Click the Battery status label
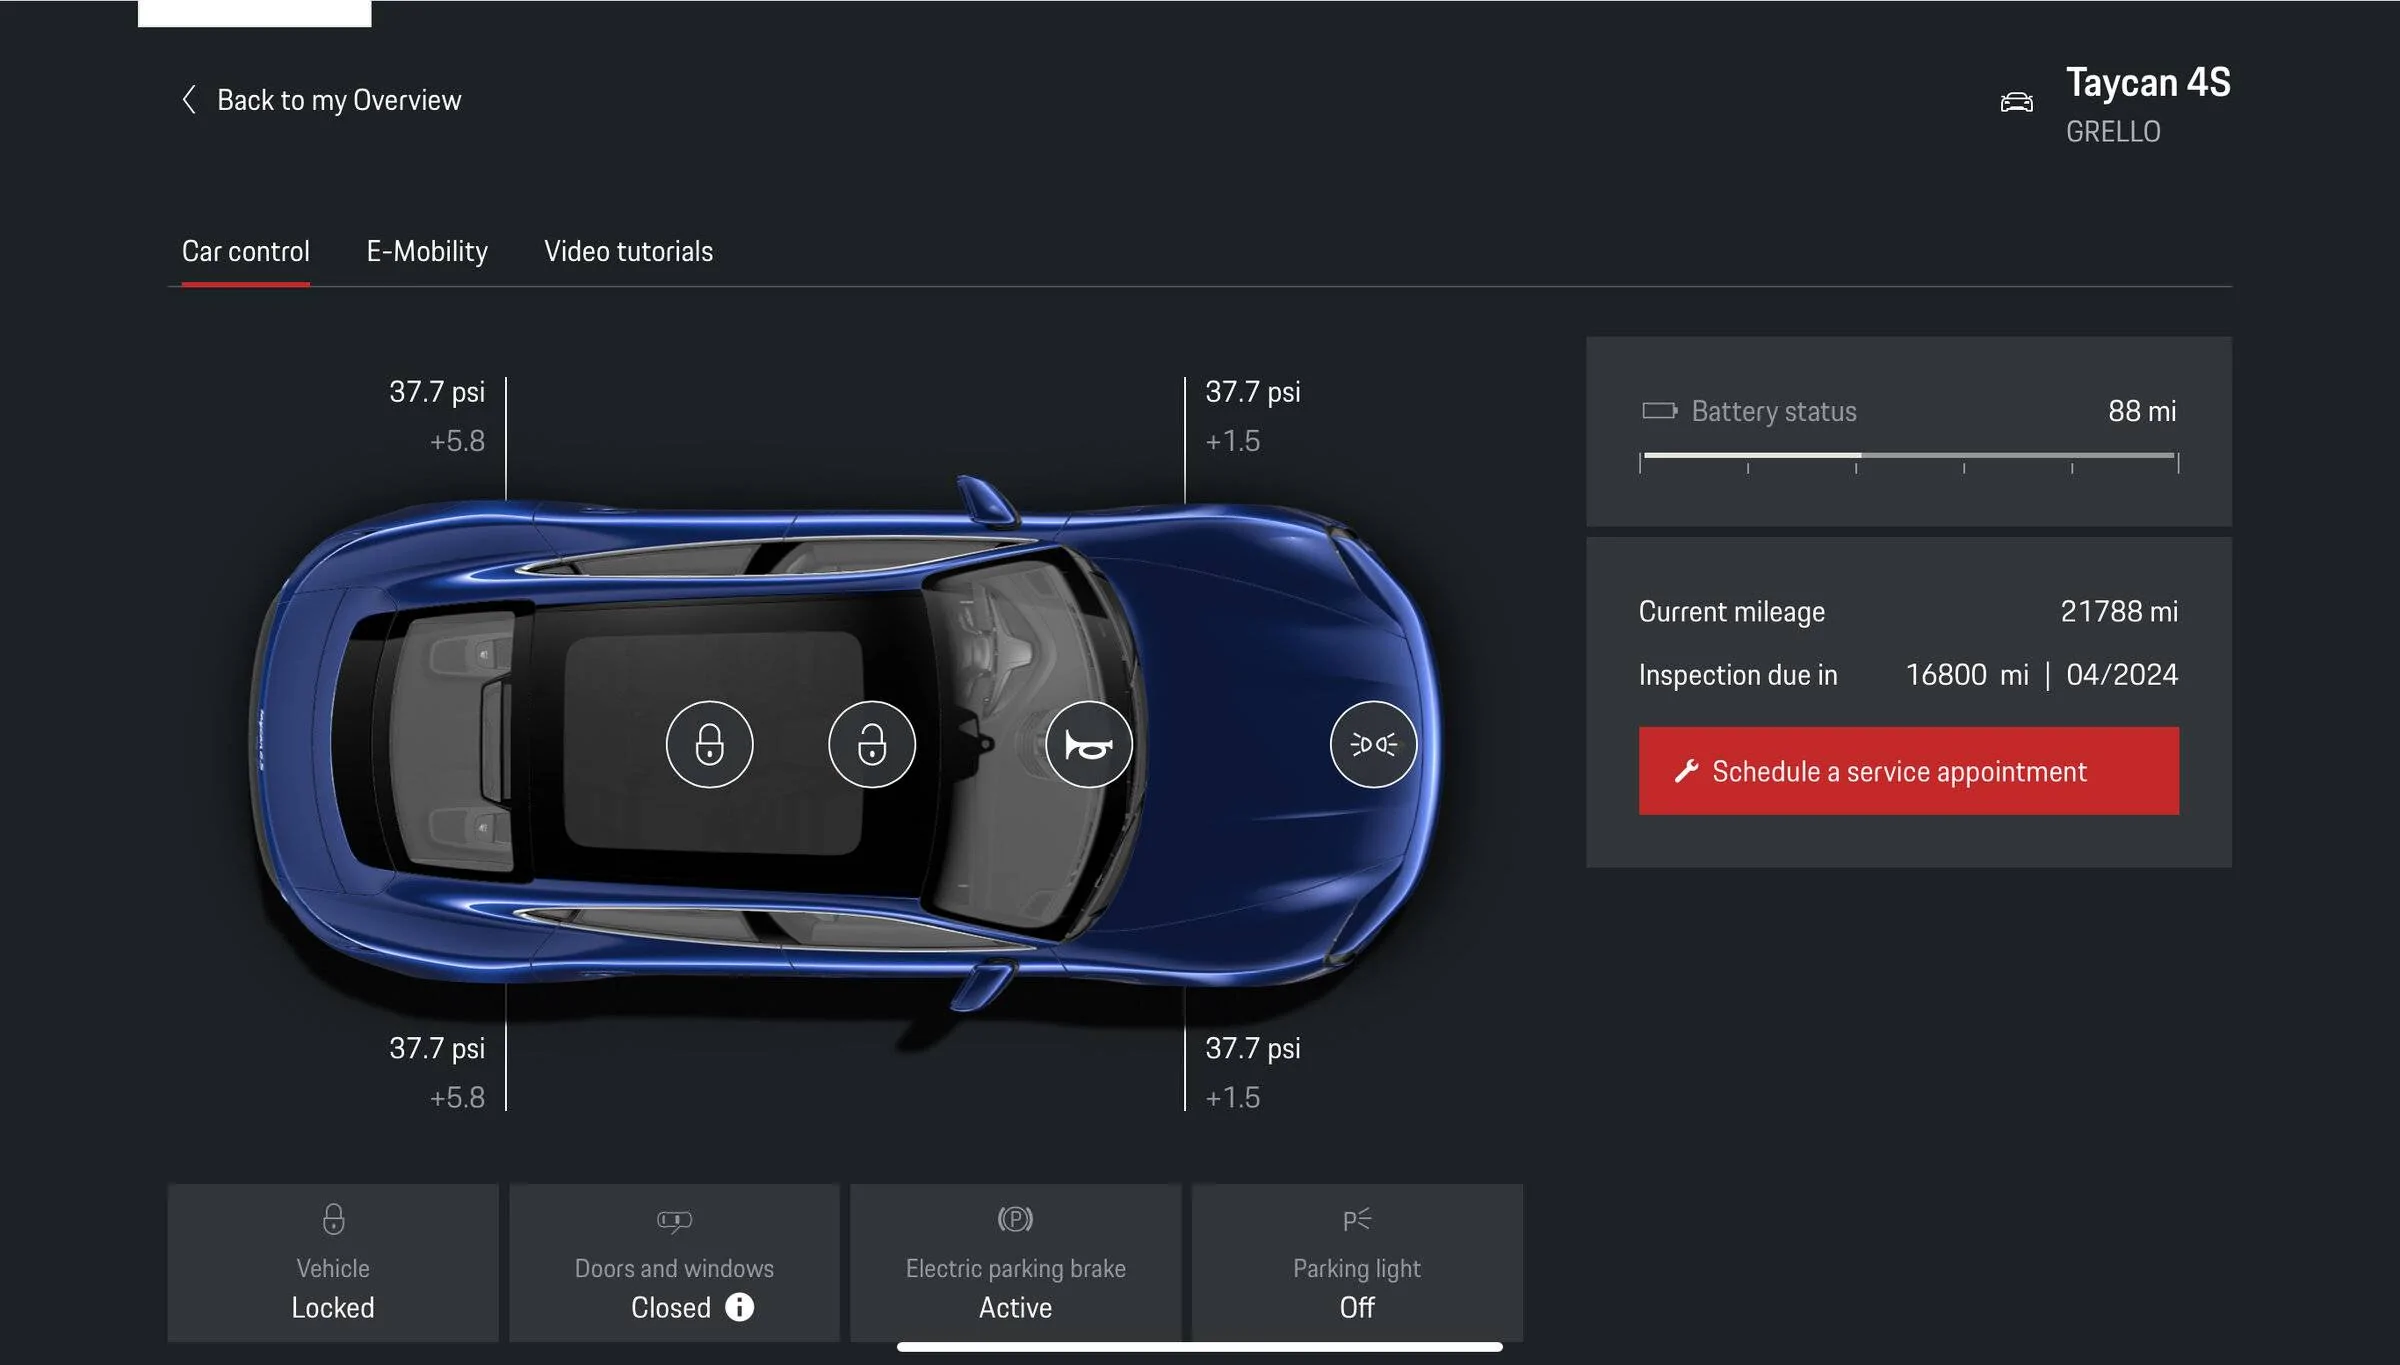2400x1365 pixels. point(1774,411)
